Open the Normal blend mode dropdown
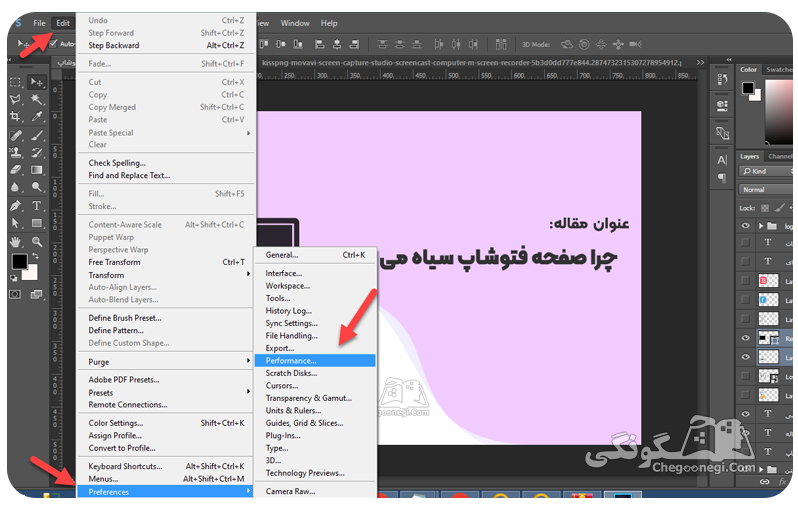 pos(766,190)
